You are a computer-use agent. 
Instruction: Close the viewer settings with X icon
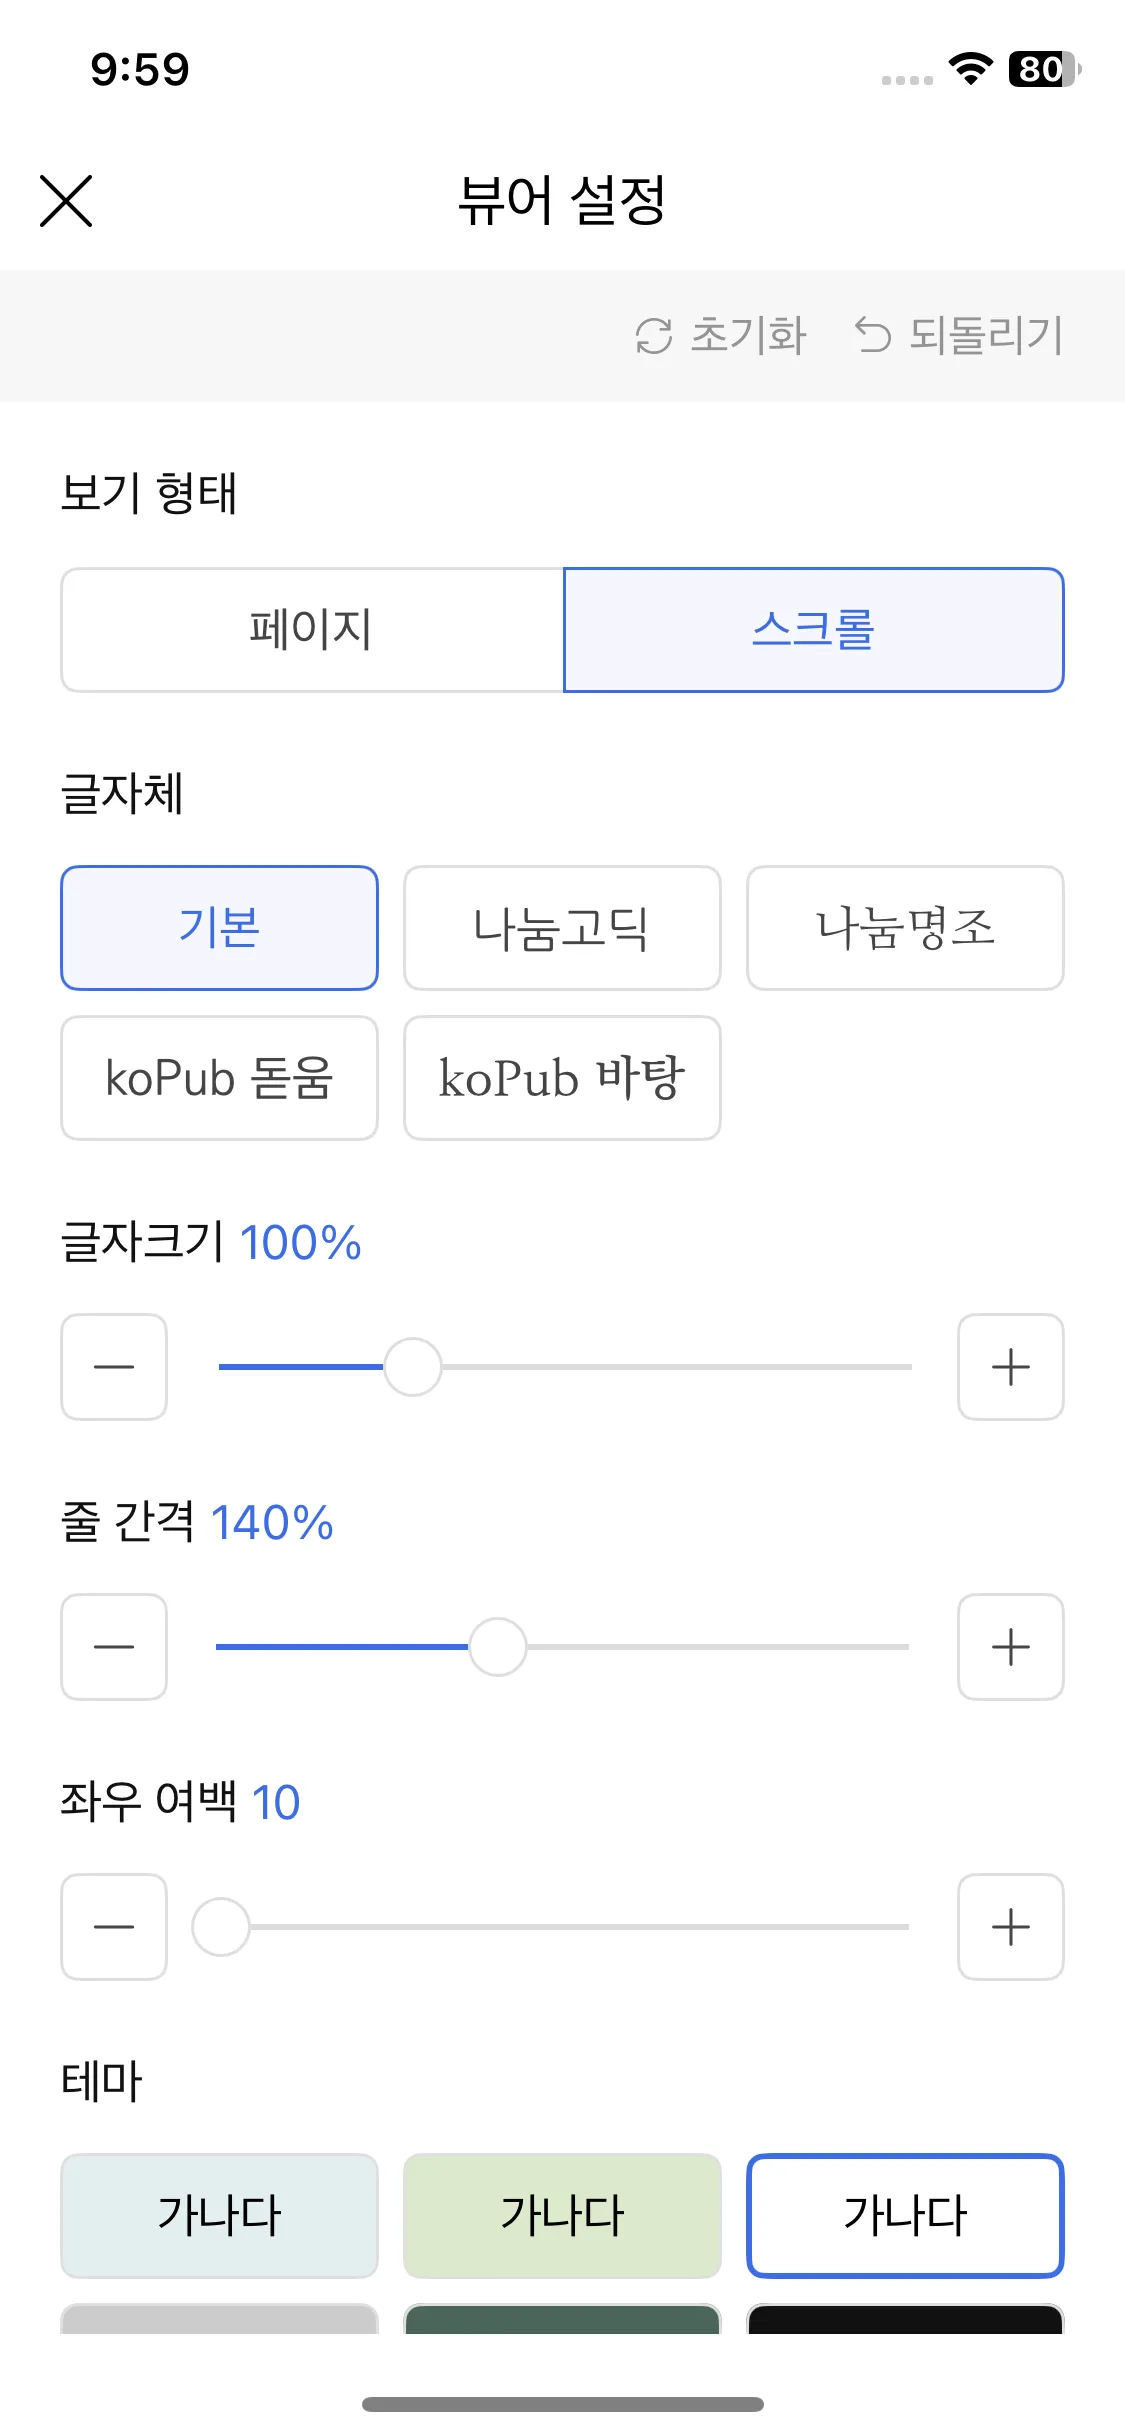66,201
